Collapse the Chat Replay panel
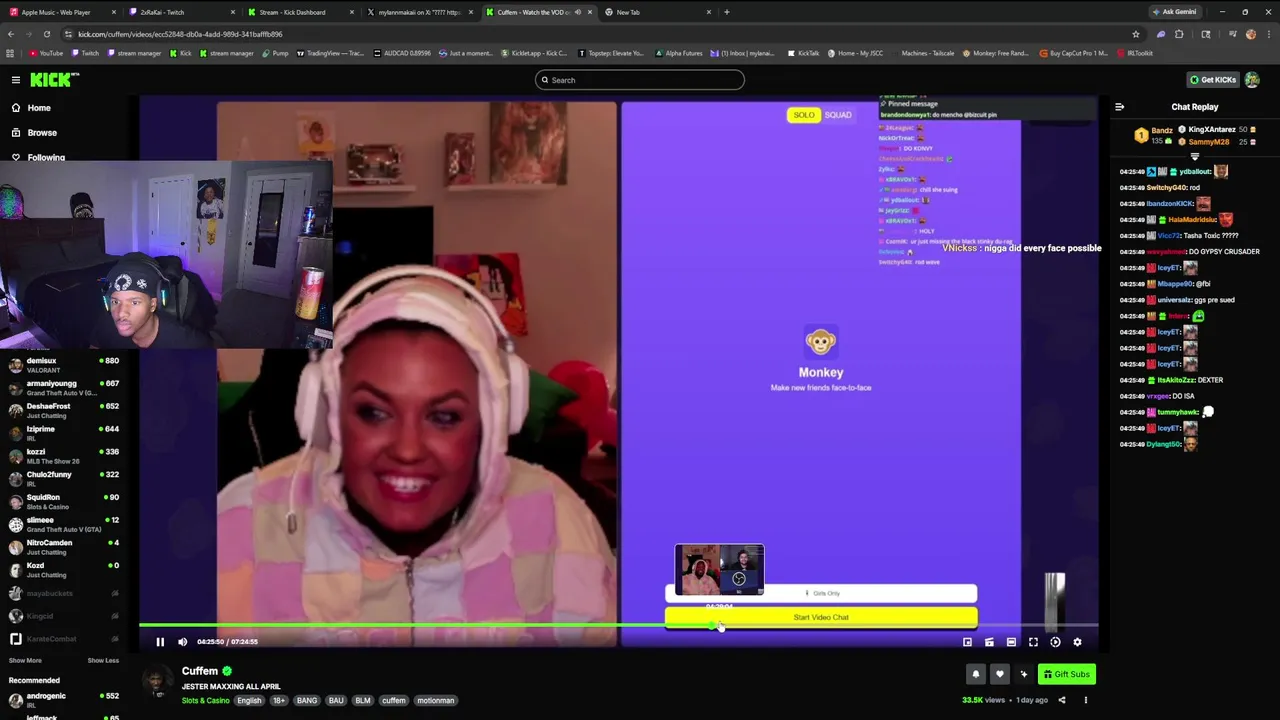 pos(1119,107)
